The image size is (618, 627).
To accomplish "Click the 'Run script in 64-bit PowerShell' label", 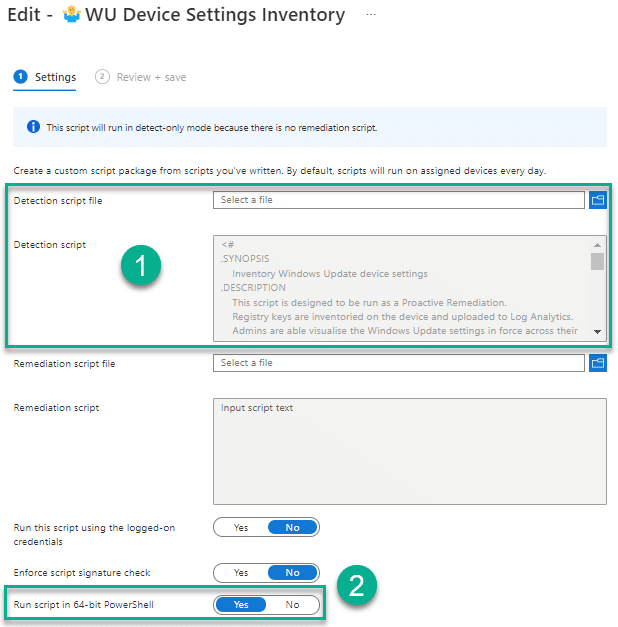I will coord(84,605).
